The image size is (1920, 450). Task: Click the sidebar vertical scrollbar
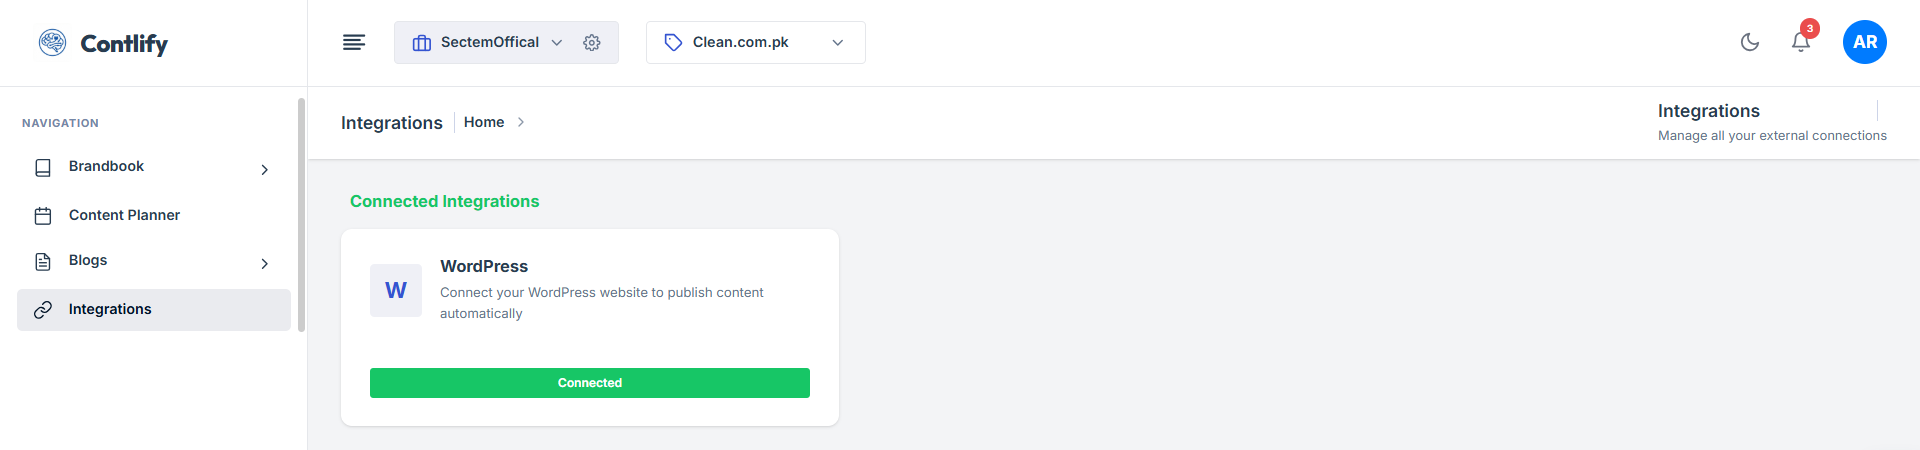pos(301,215)
